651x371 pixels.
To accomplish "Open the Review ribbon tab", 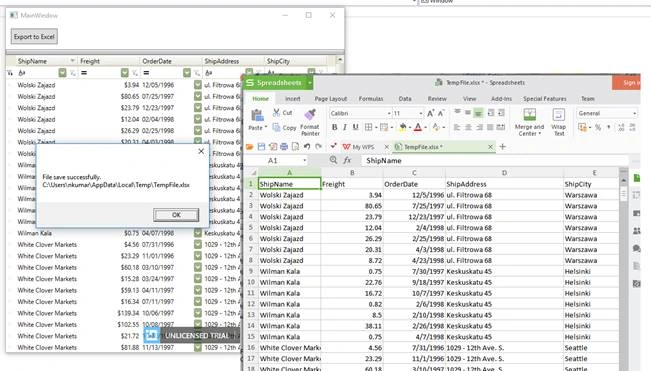I will tap(437, 99).
